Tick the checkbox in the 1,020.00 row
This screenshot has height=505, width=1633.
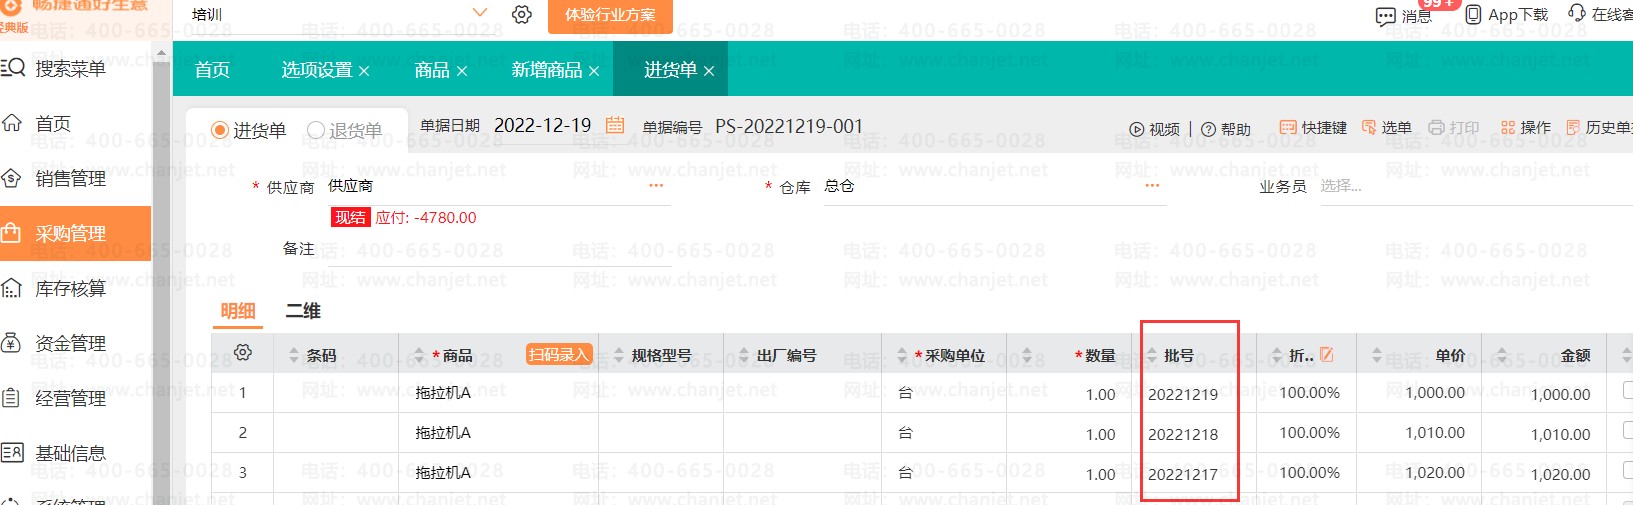click(1628, 471)
